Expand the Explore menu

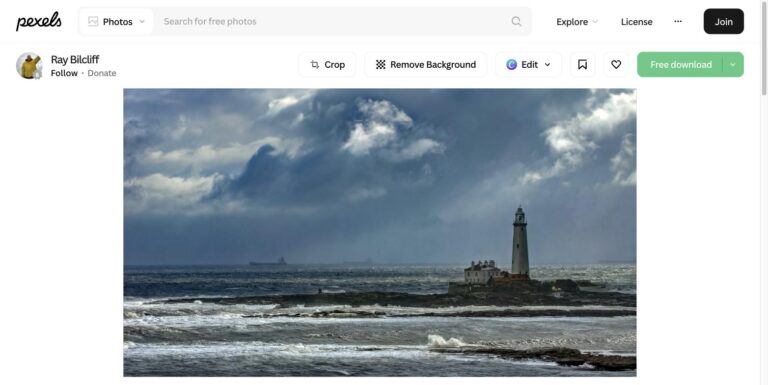coord(577,22)
